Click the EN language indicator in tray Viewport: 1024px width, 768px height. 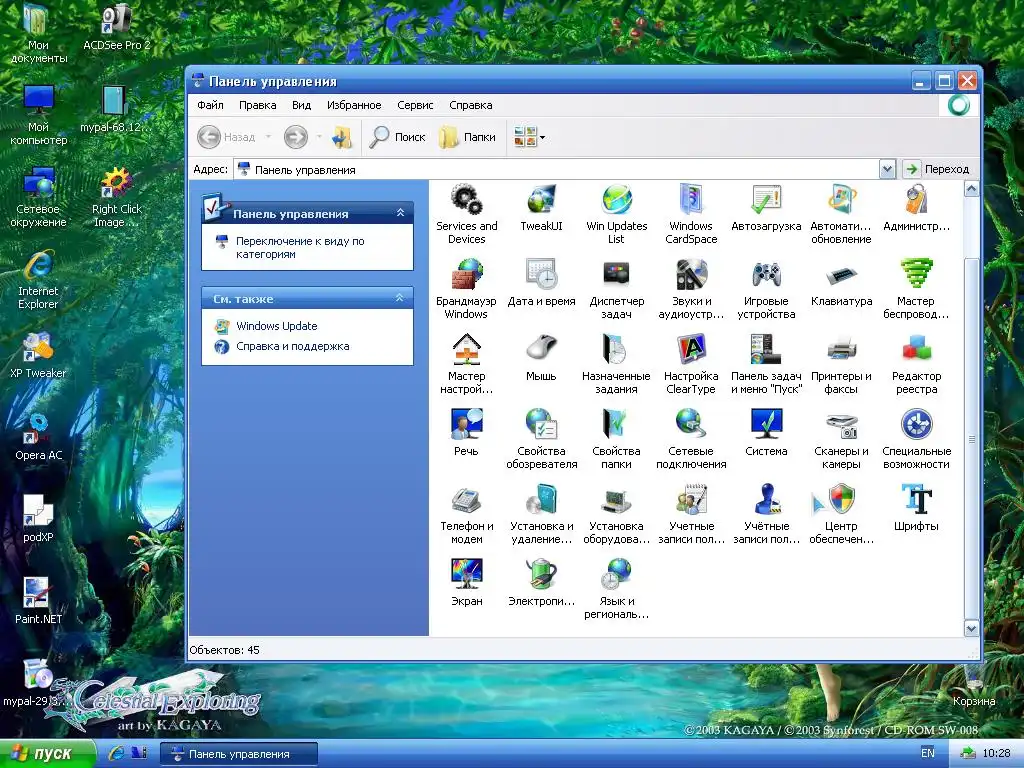click(x=927, y=753)
